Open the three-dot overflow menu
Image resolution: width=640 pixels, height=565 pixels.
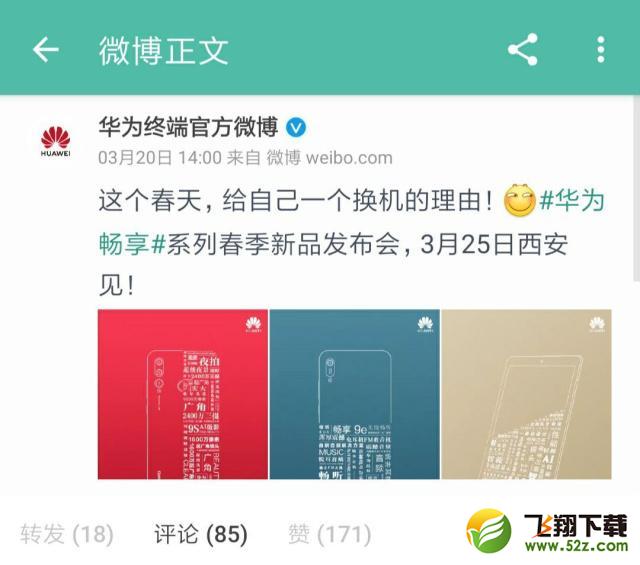click(x=600, y=49)
